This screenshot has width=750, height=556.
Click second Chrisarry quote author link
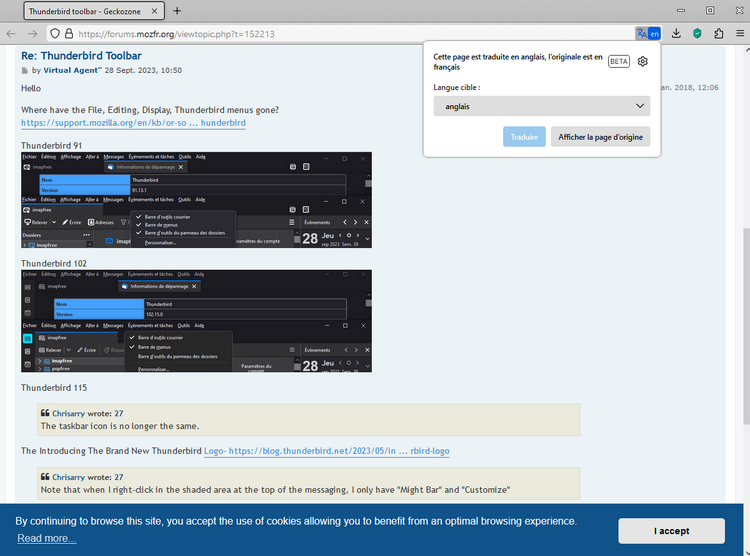click(68, 477)
